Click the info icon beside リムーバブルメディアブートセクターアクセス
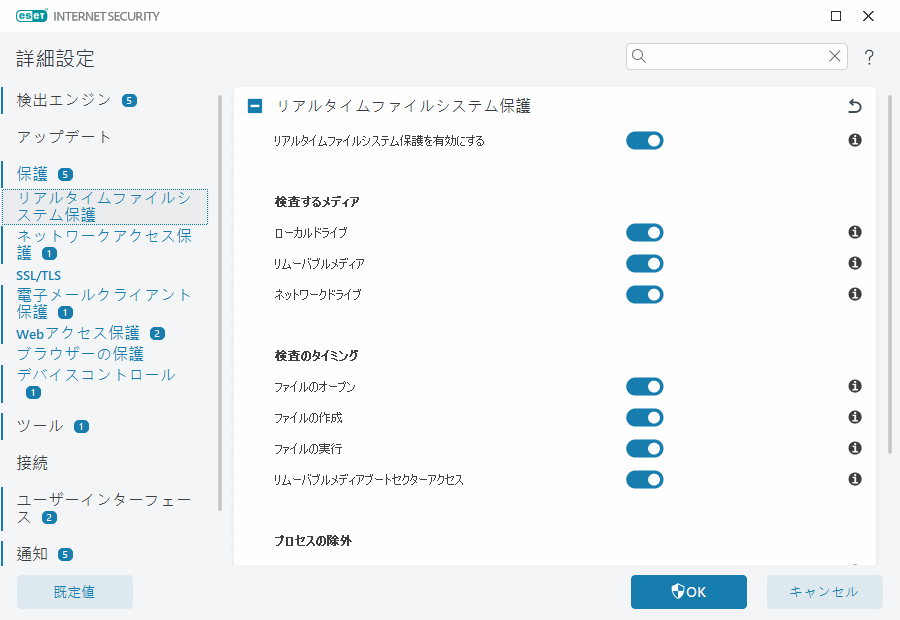Image resolution: width=900 pixels, height=620 pixels. [855, 479]
